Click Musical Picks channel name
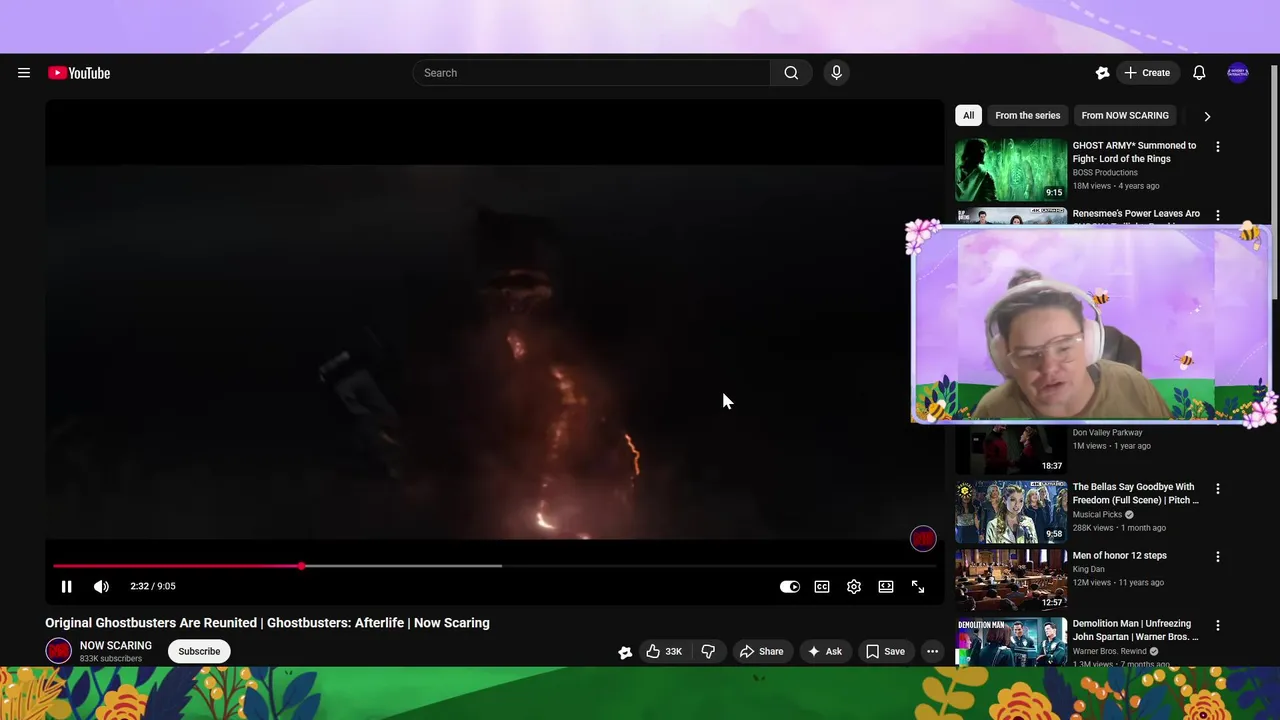This screenshot has width=1280, height=720. click(1098, 515)
